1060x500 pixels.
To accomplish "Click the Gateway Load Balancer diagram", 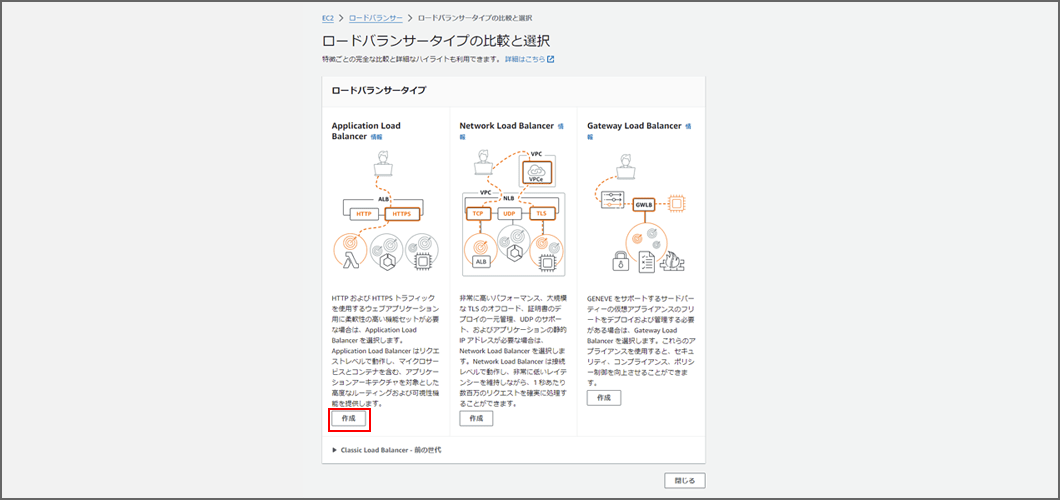I will tap(641, 212).
